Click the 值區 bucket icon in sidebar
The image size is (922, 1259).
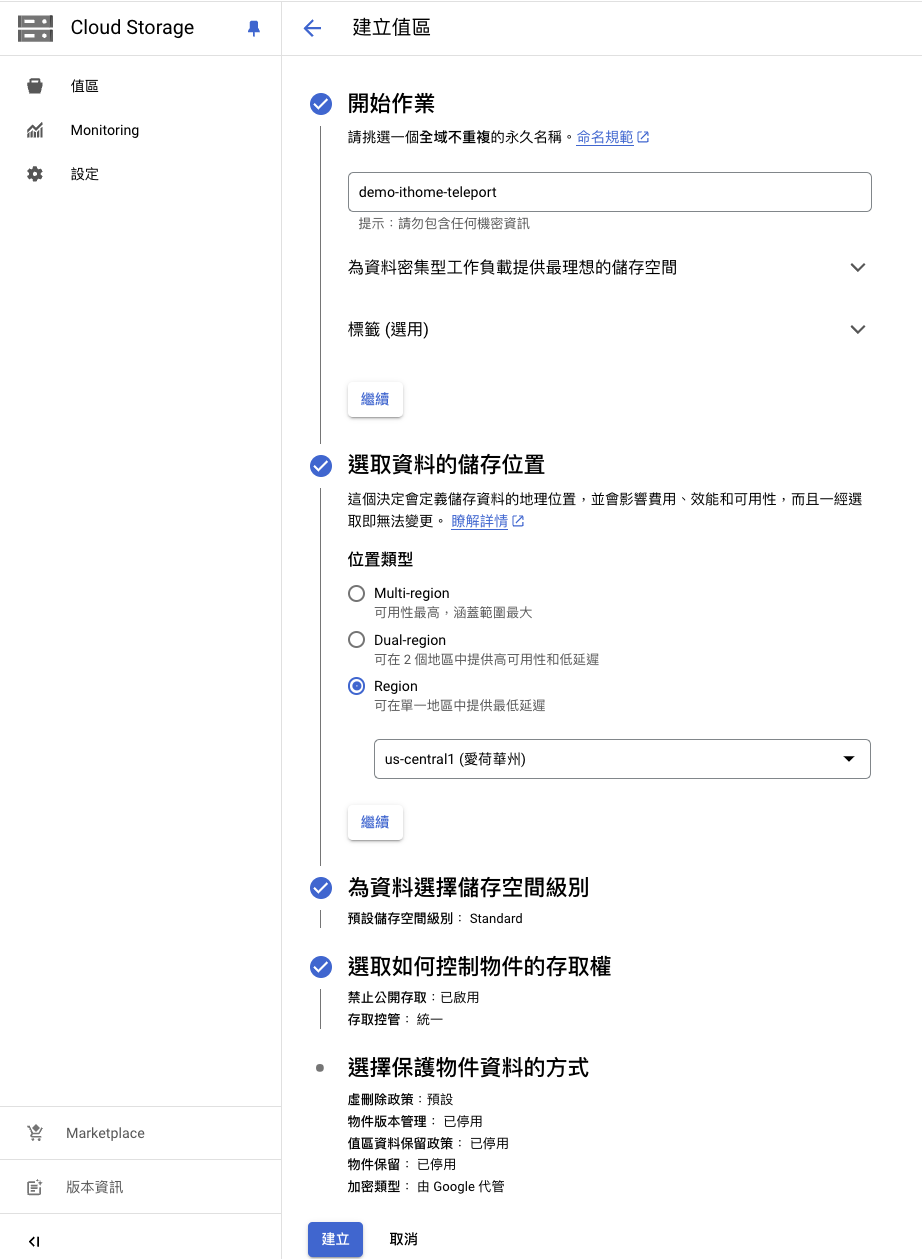point(35,86)
